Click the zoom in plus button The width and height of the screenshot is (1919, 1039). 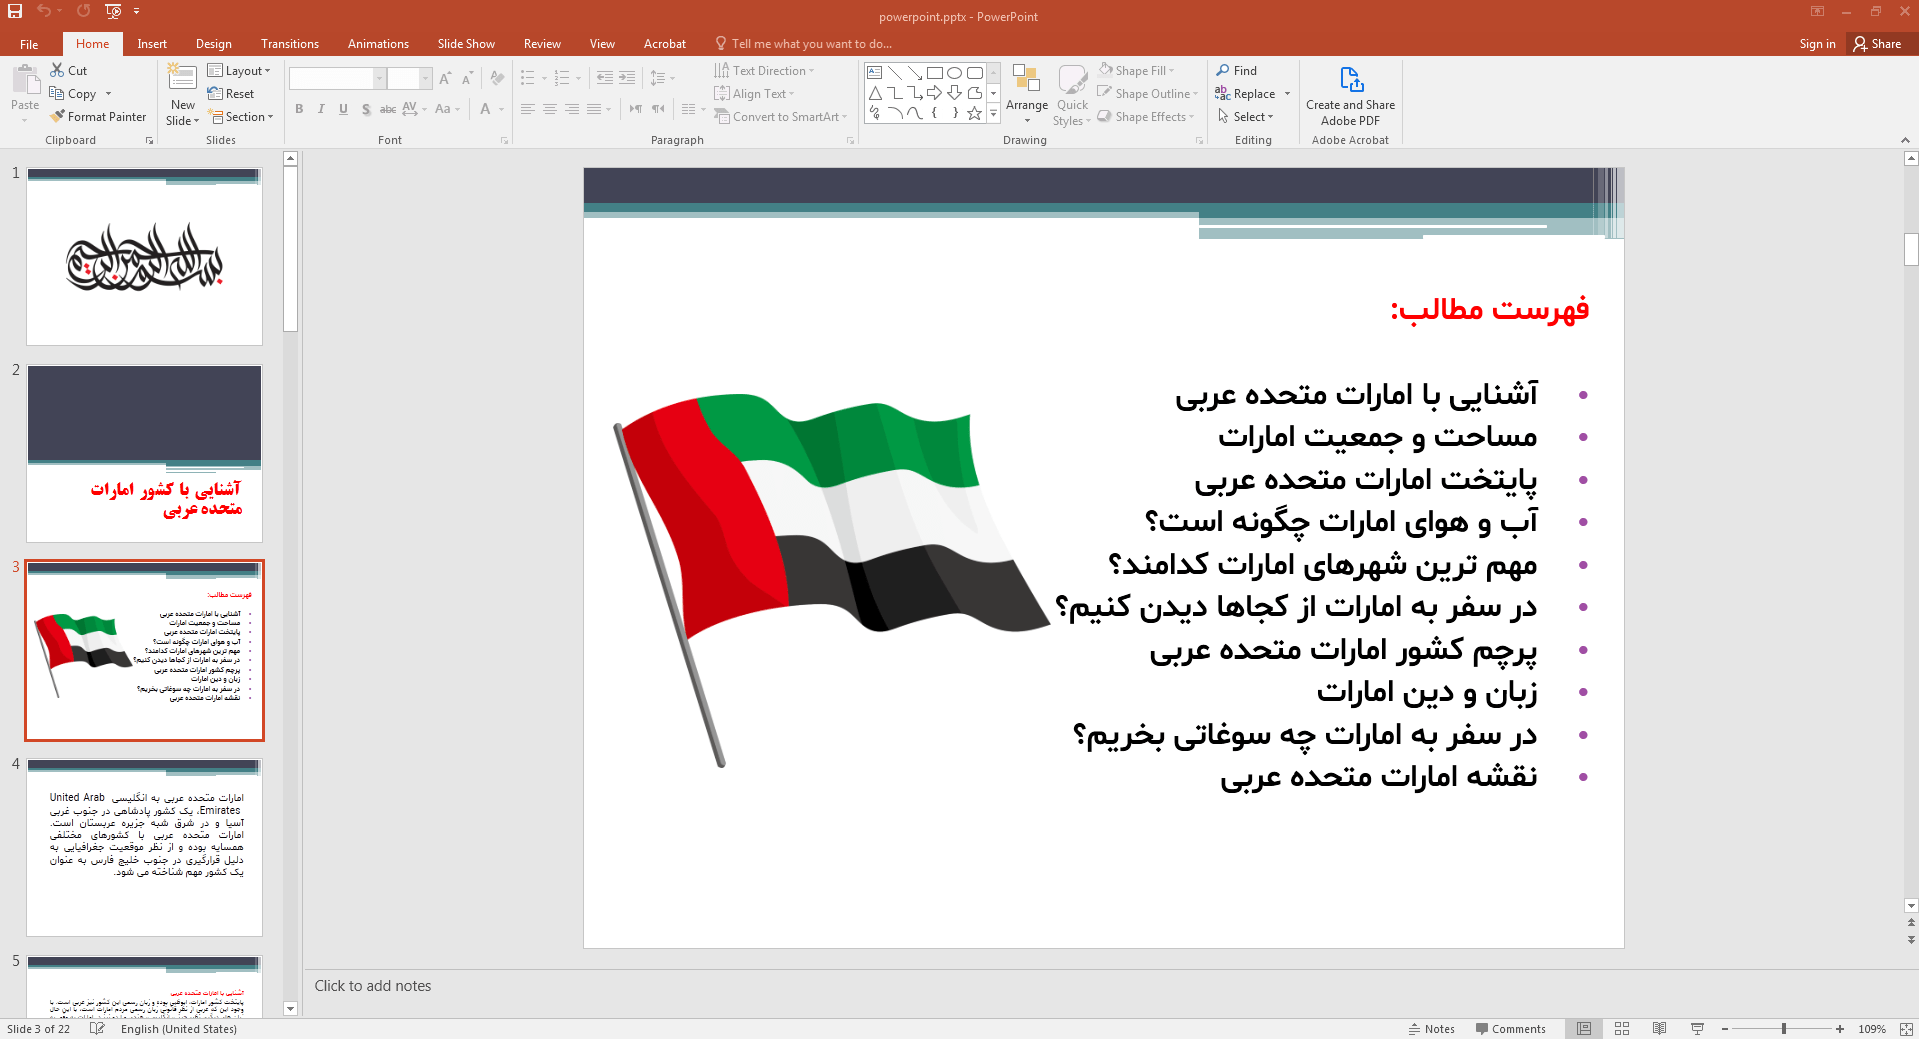pos(1840,1028)
